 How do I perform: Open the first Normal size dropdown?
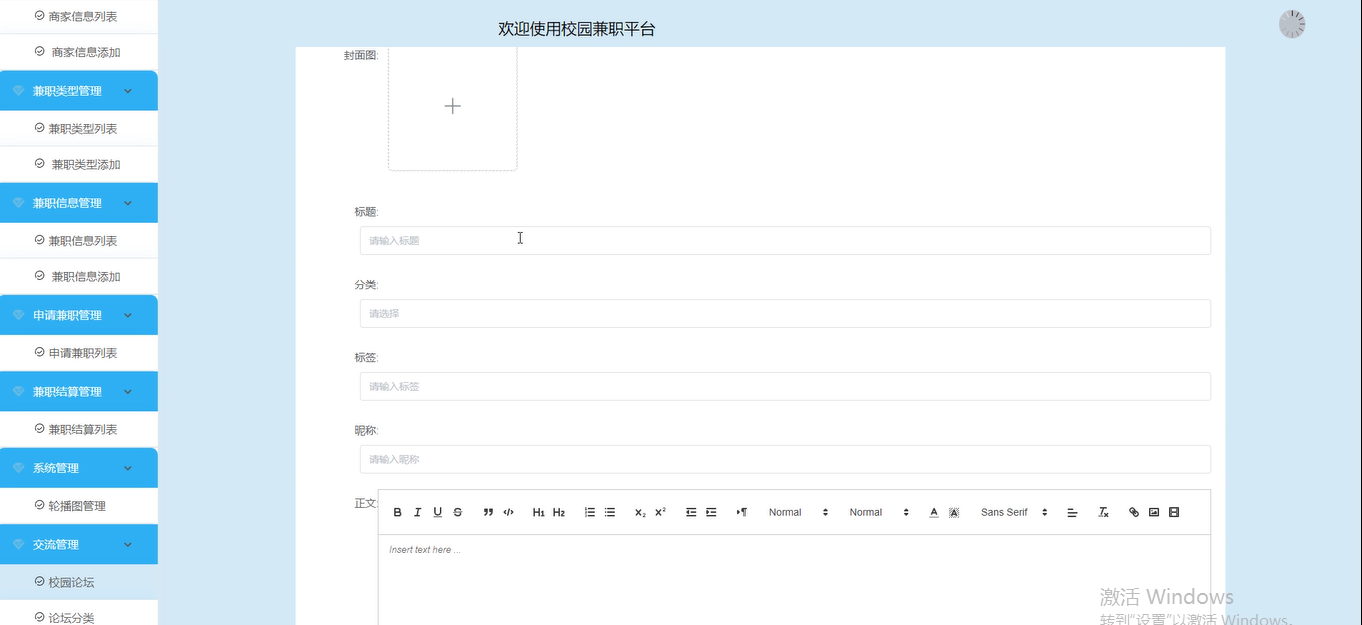tap(798, 512)
